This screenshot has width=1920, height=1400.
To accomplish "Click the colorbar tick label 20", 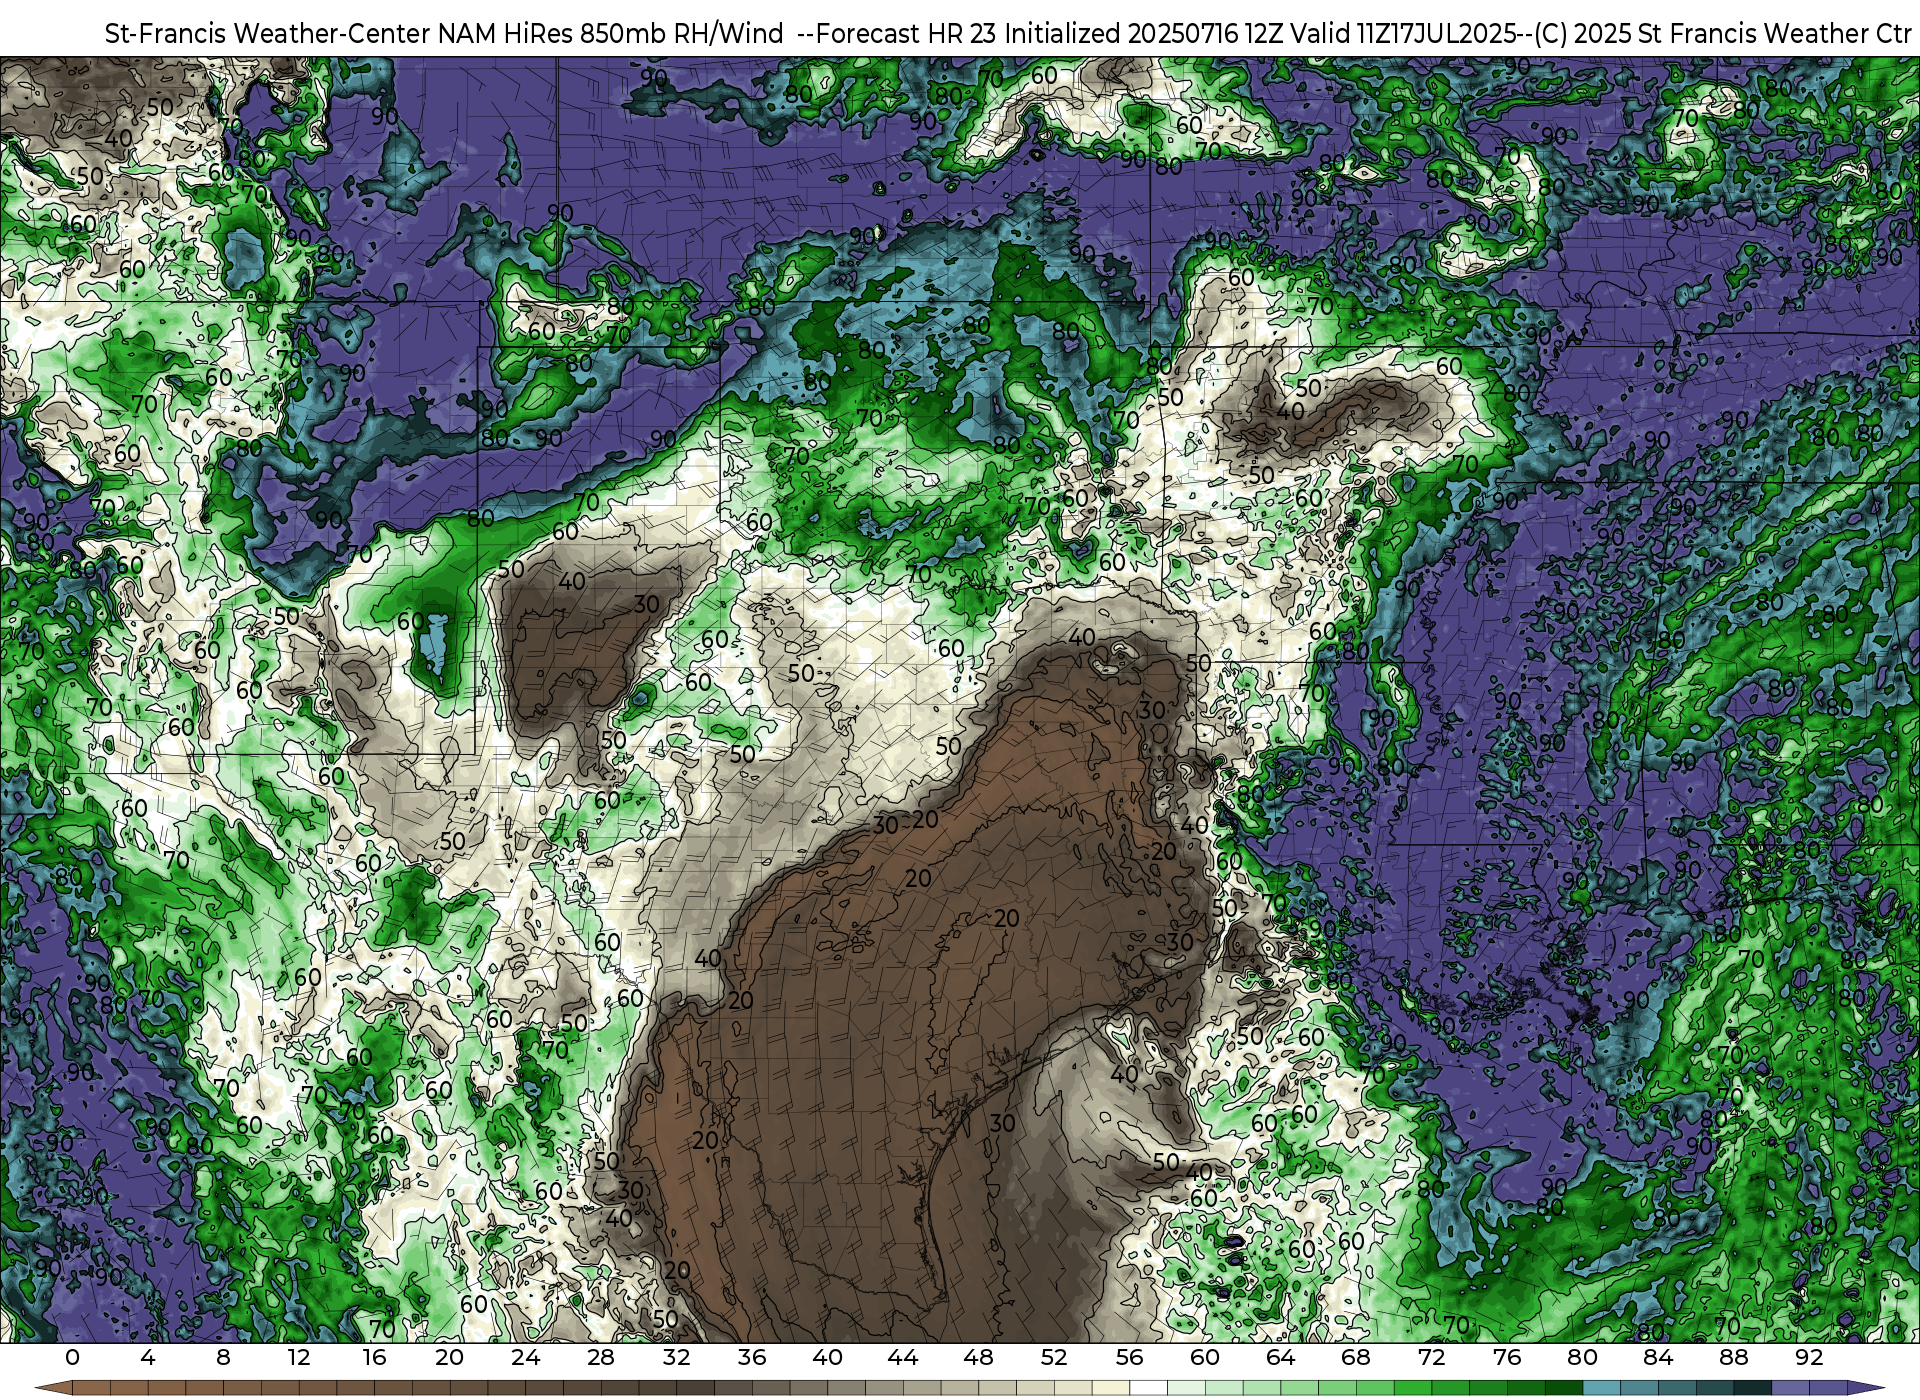I will click(450, 1357).
